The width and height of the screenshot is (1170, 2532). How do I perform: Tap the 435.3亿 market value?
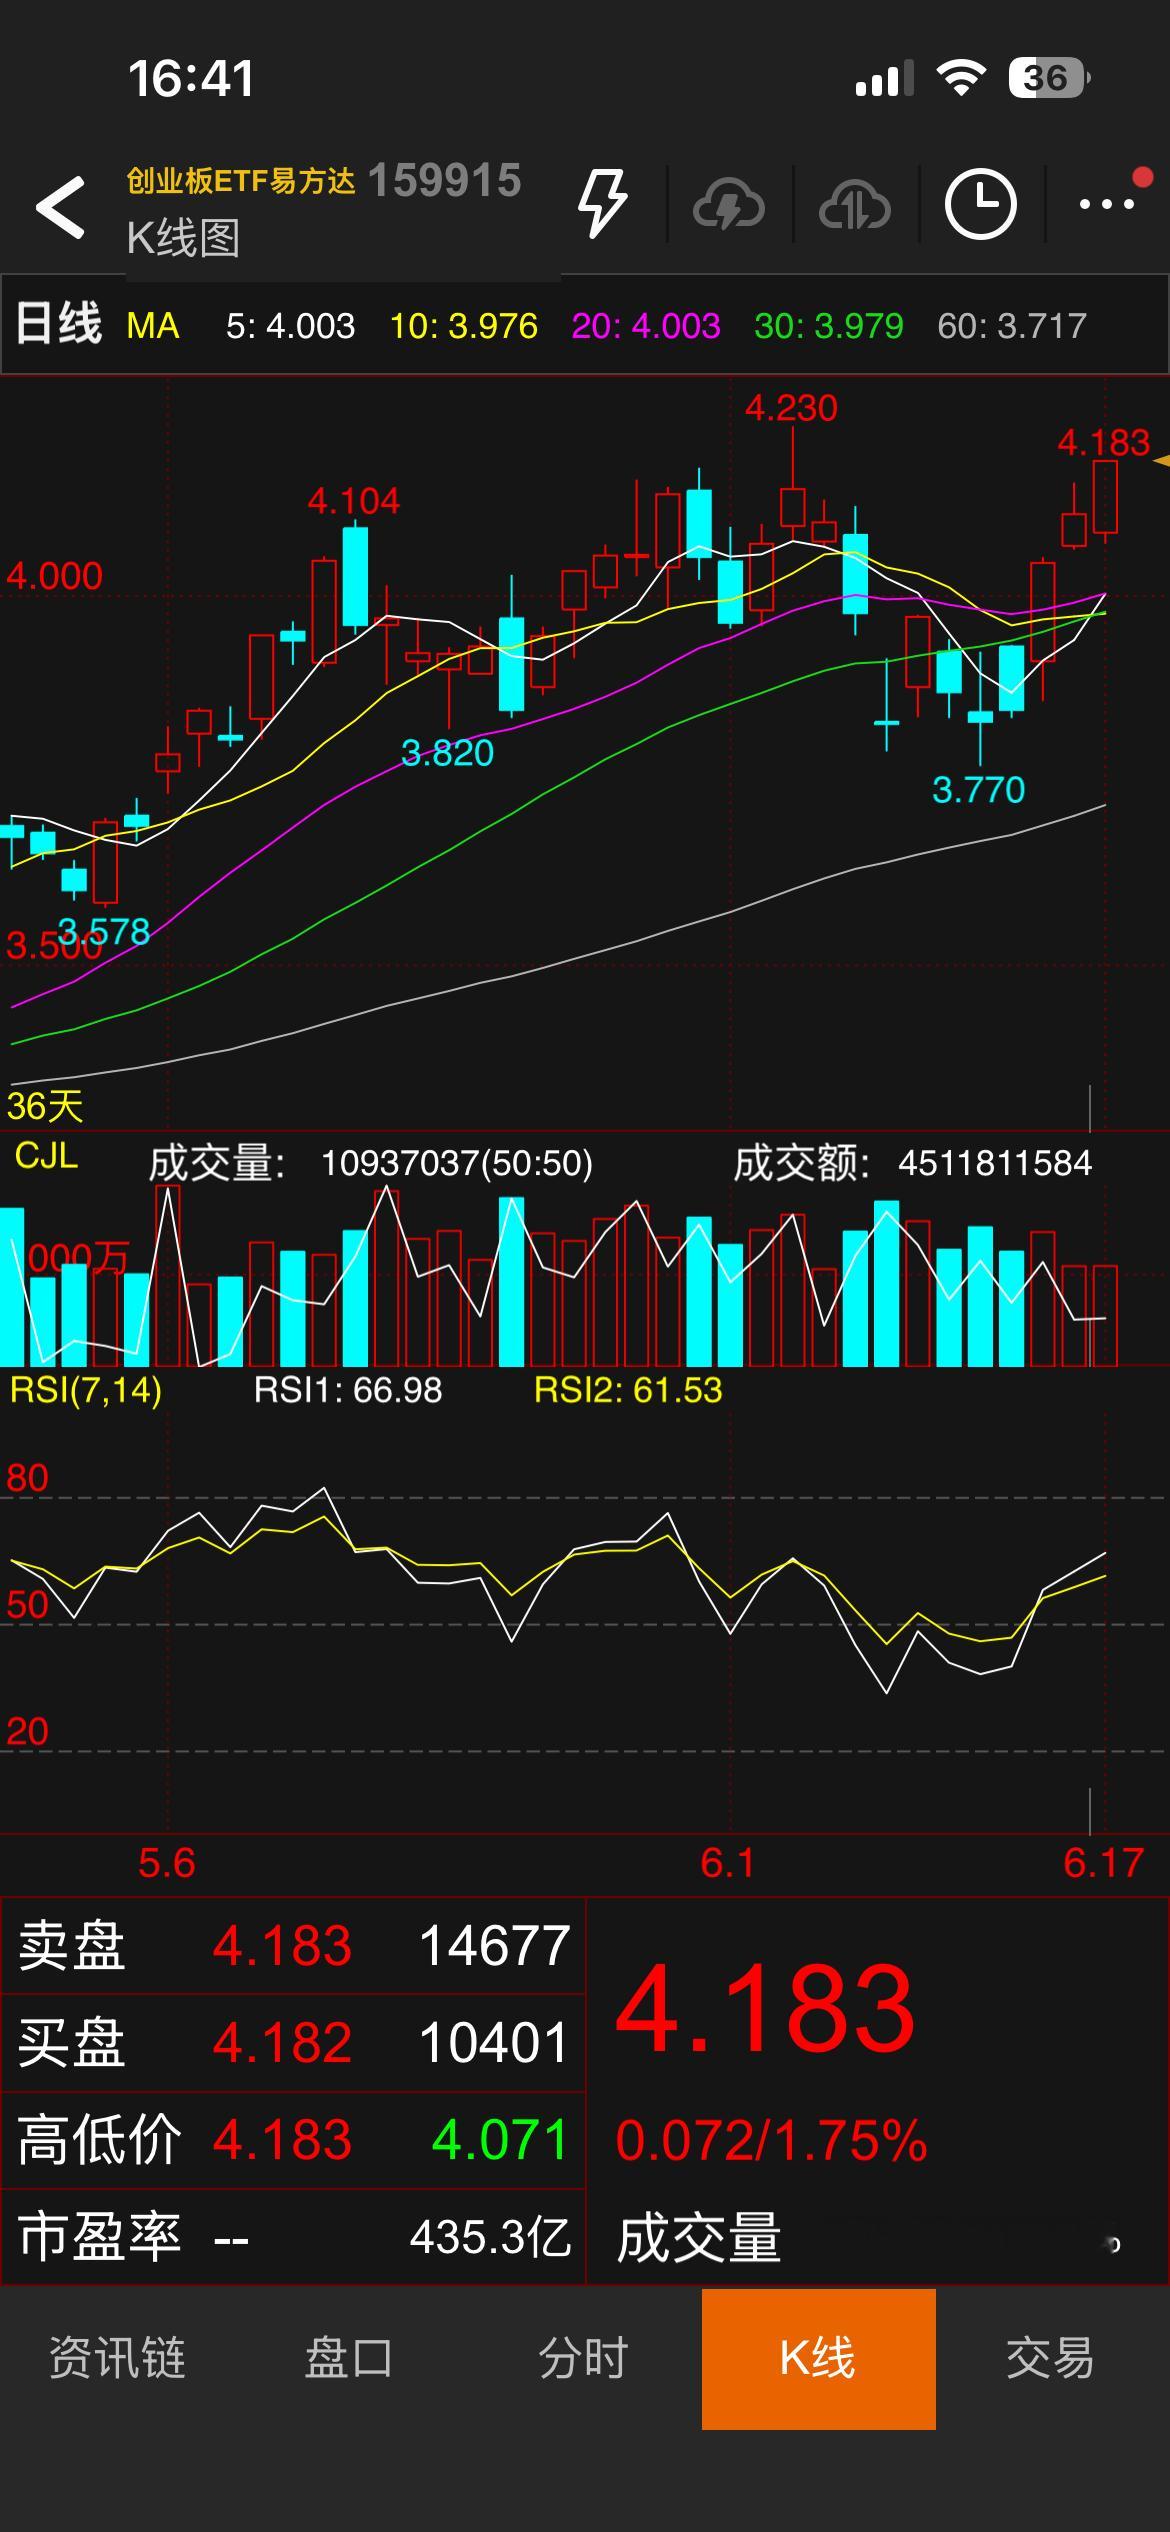(490, 2238)
